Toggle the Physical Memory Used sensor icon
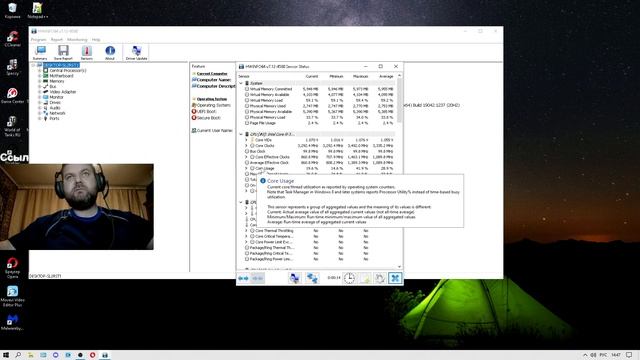The image size is (640, 360). pos(247,106)
